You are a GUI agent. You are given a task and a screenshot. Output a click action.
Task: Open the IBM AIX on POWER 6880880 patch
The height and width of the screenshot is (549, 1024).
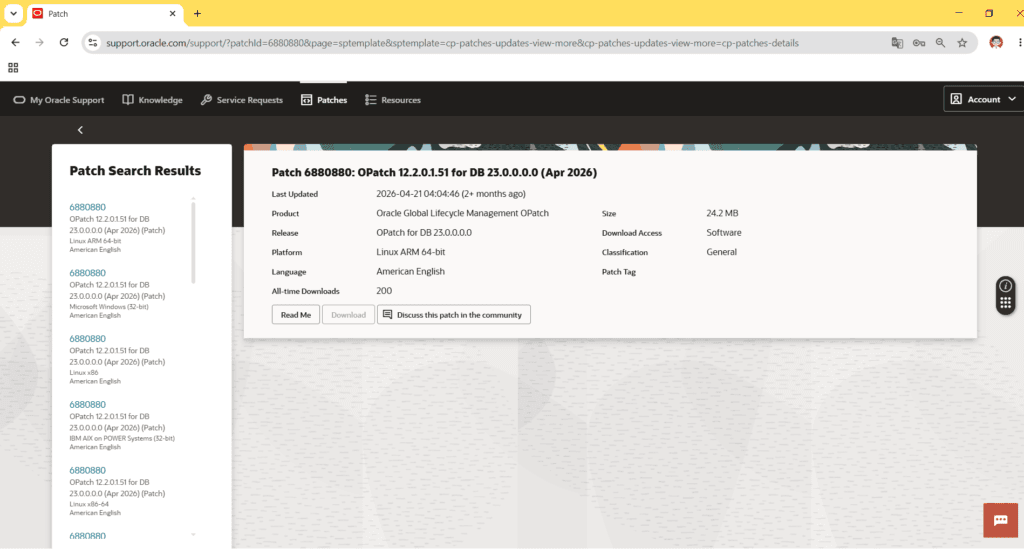(88, 405)
